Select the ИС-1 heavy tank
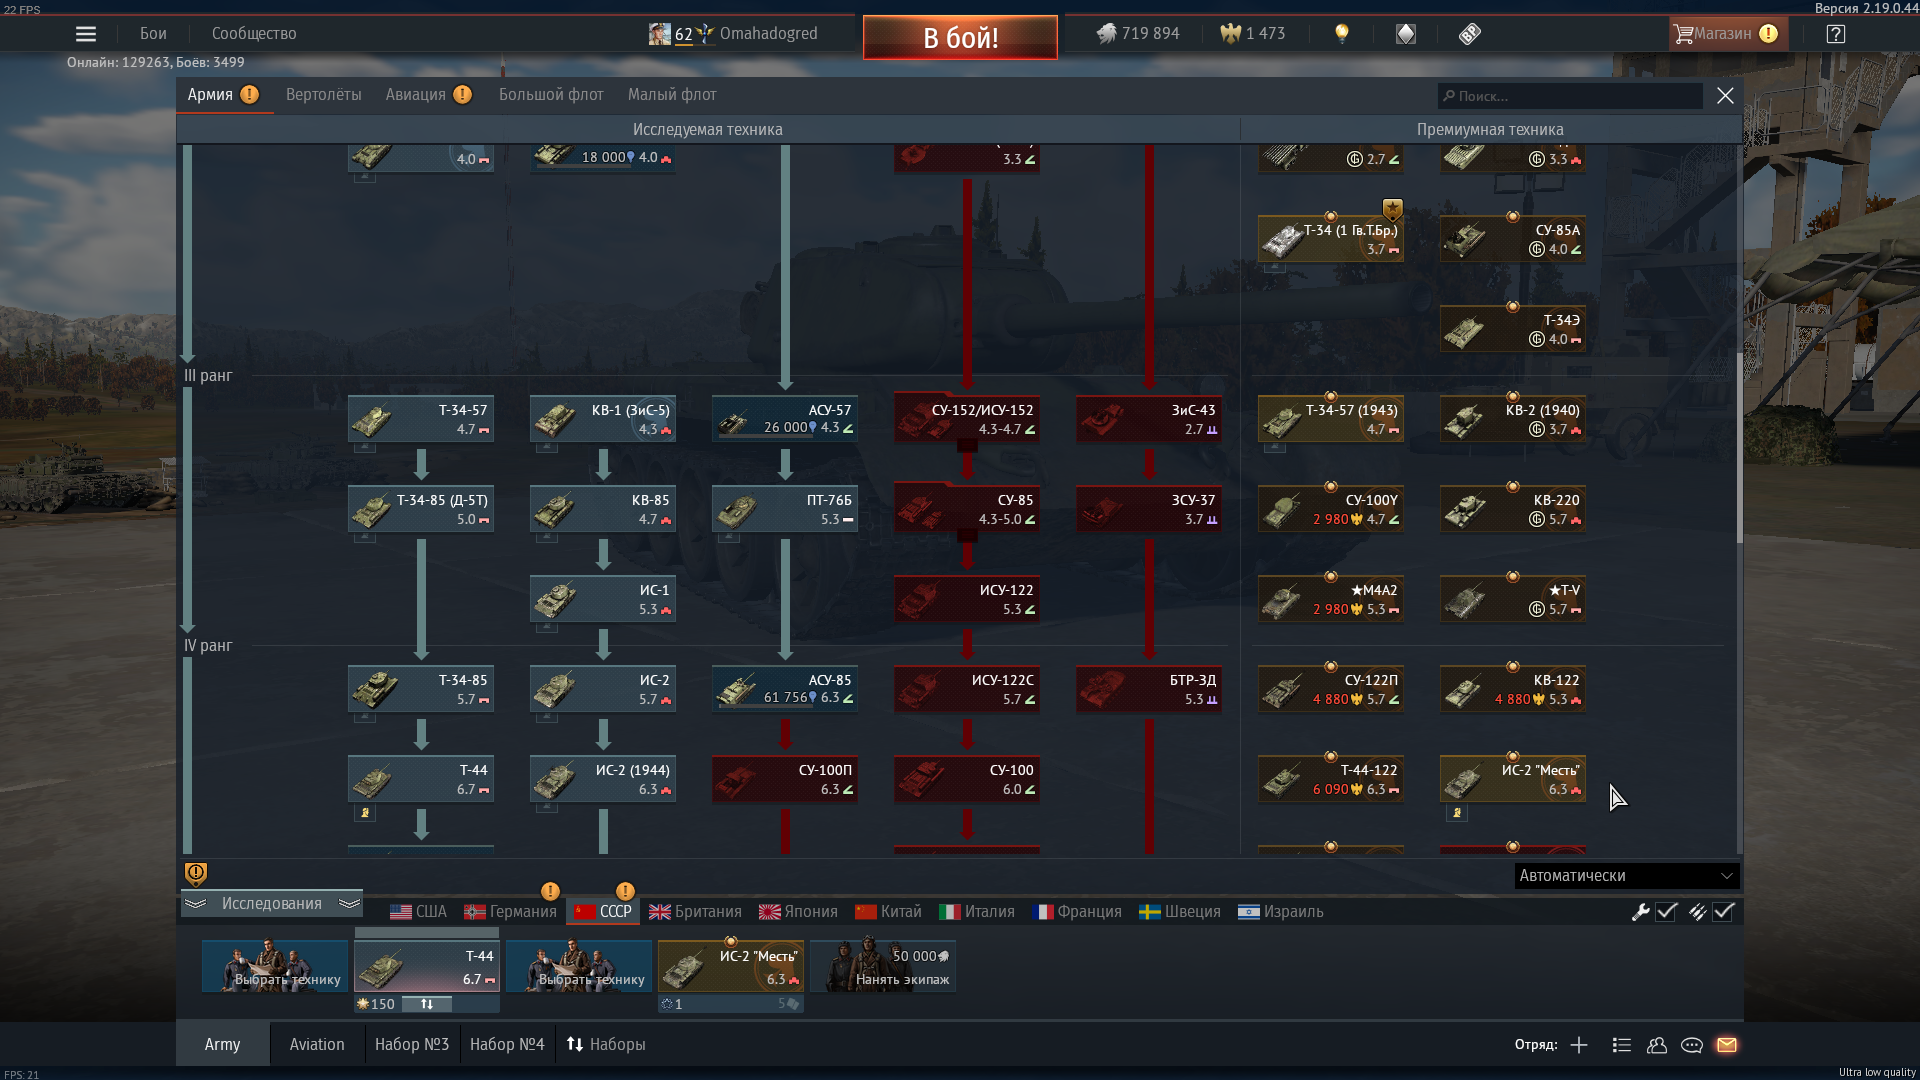The width and height of the screenshot is (1920, 1080). click(603, 599)
